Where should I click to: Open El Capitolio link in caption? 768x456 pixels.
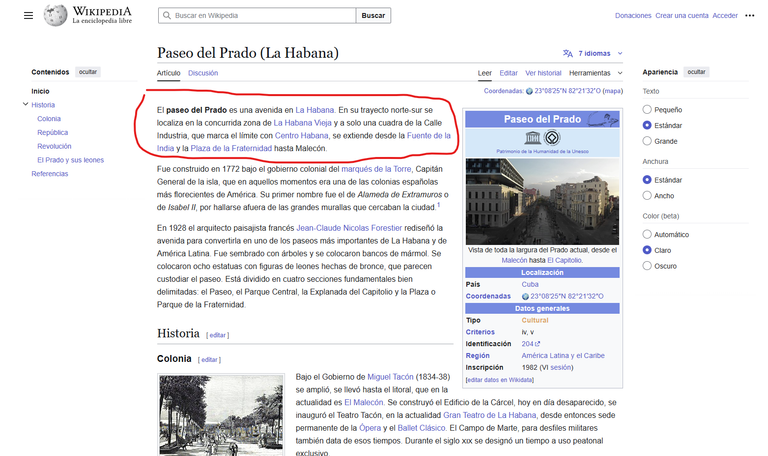(564, 261)
